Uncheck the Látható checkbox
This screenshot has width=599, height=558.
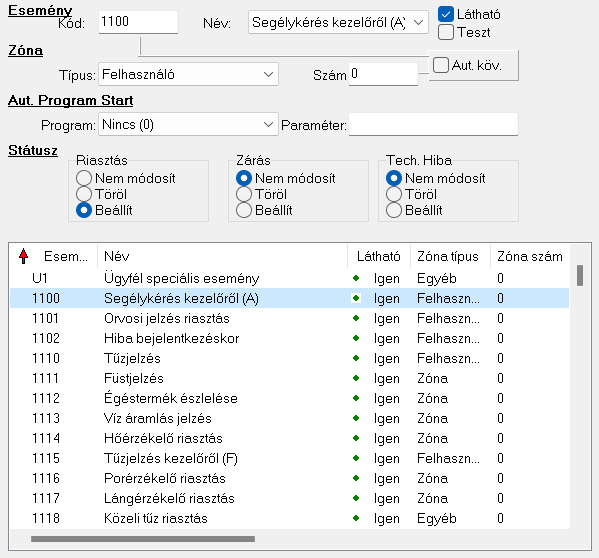pos(446,14)
